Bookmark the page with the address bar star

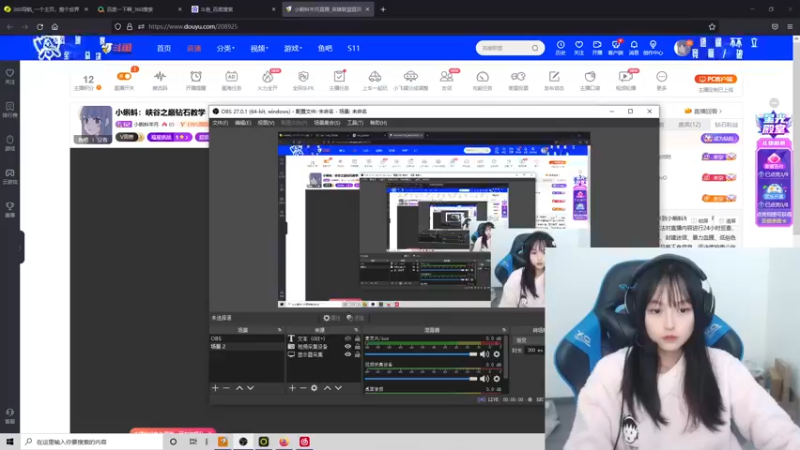pos(712,27)
